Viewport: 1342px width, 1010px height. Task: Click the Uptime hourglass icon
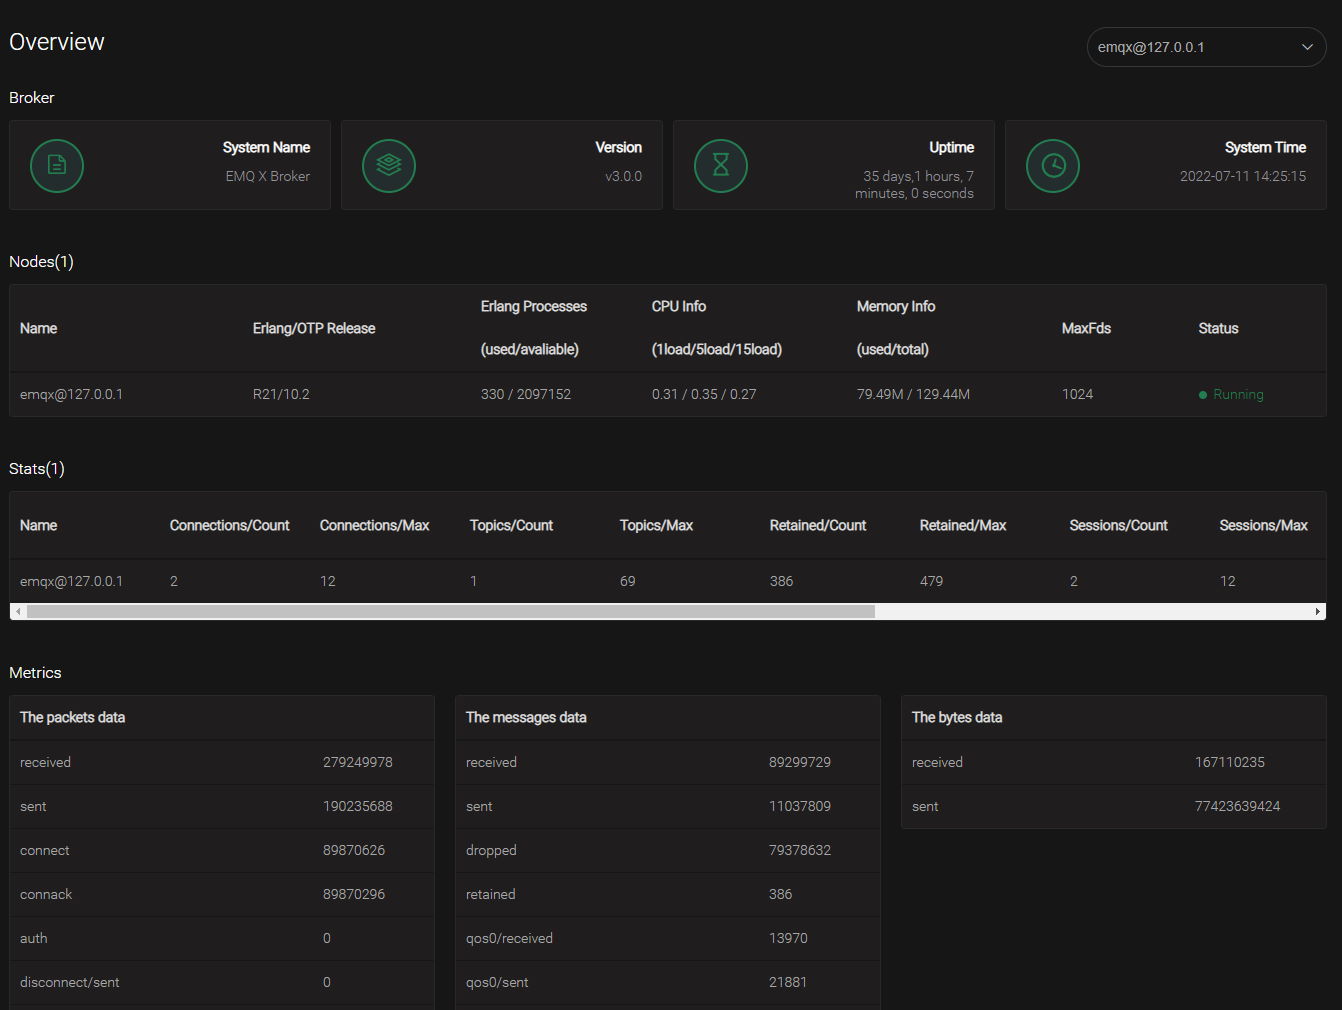(x=721, y=166)
